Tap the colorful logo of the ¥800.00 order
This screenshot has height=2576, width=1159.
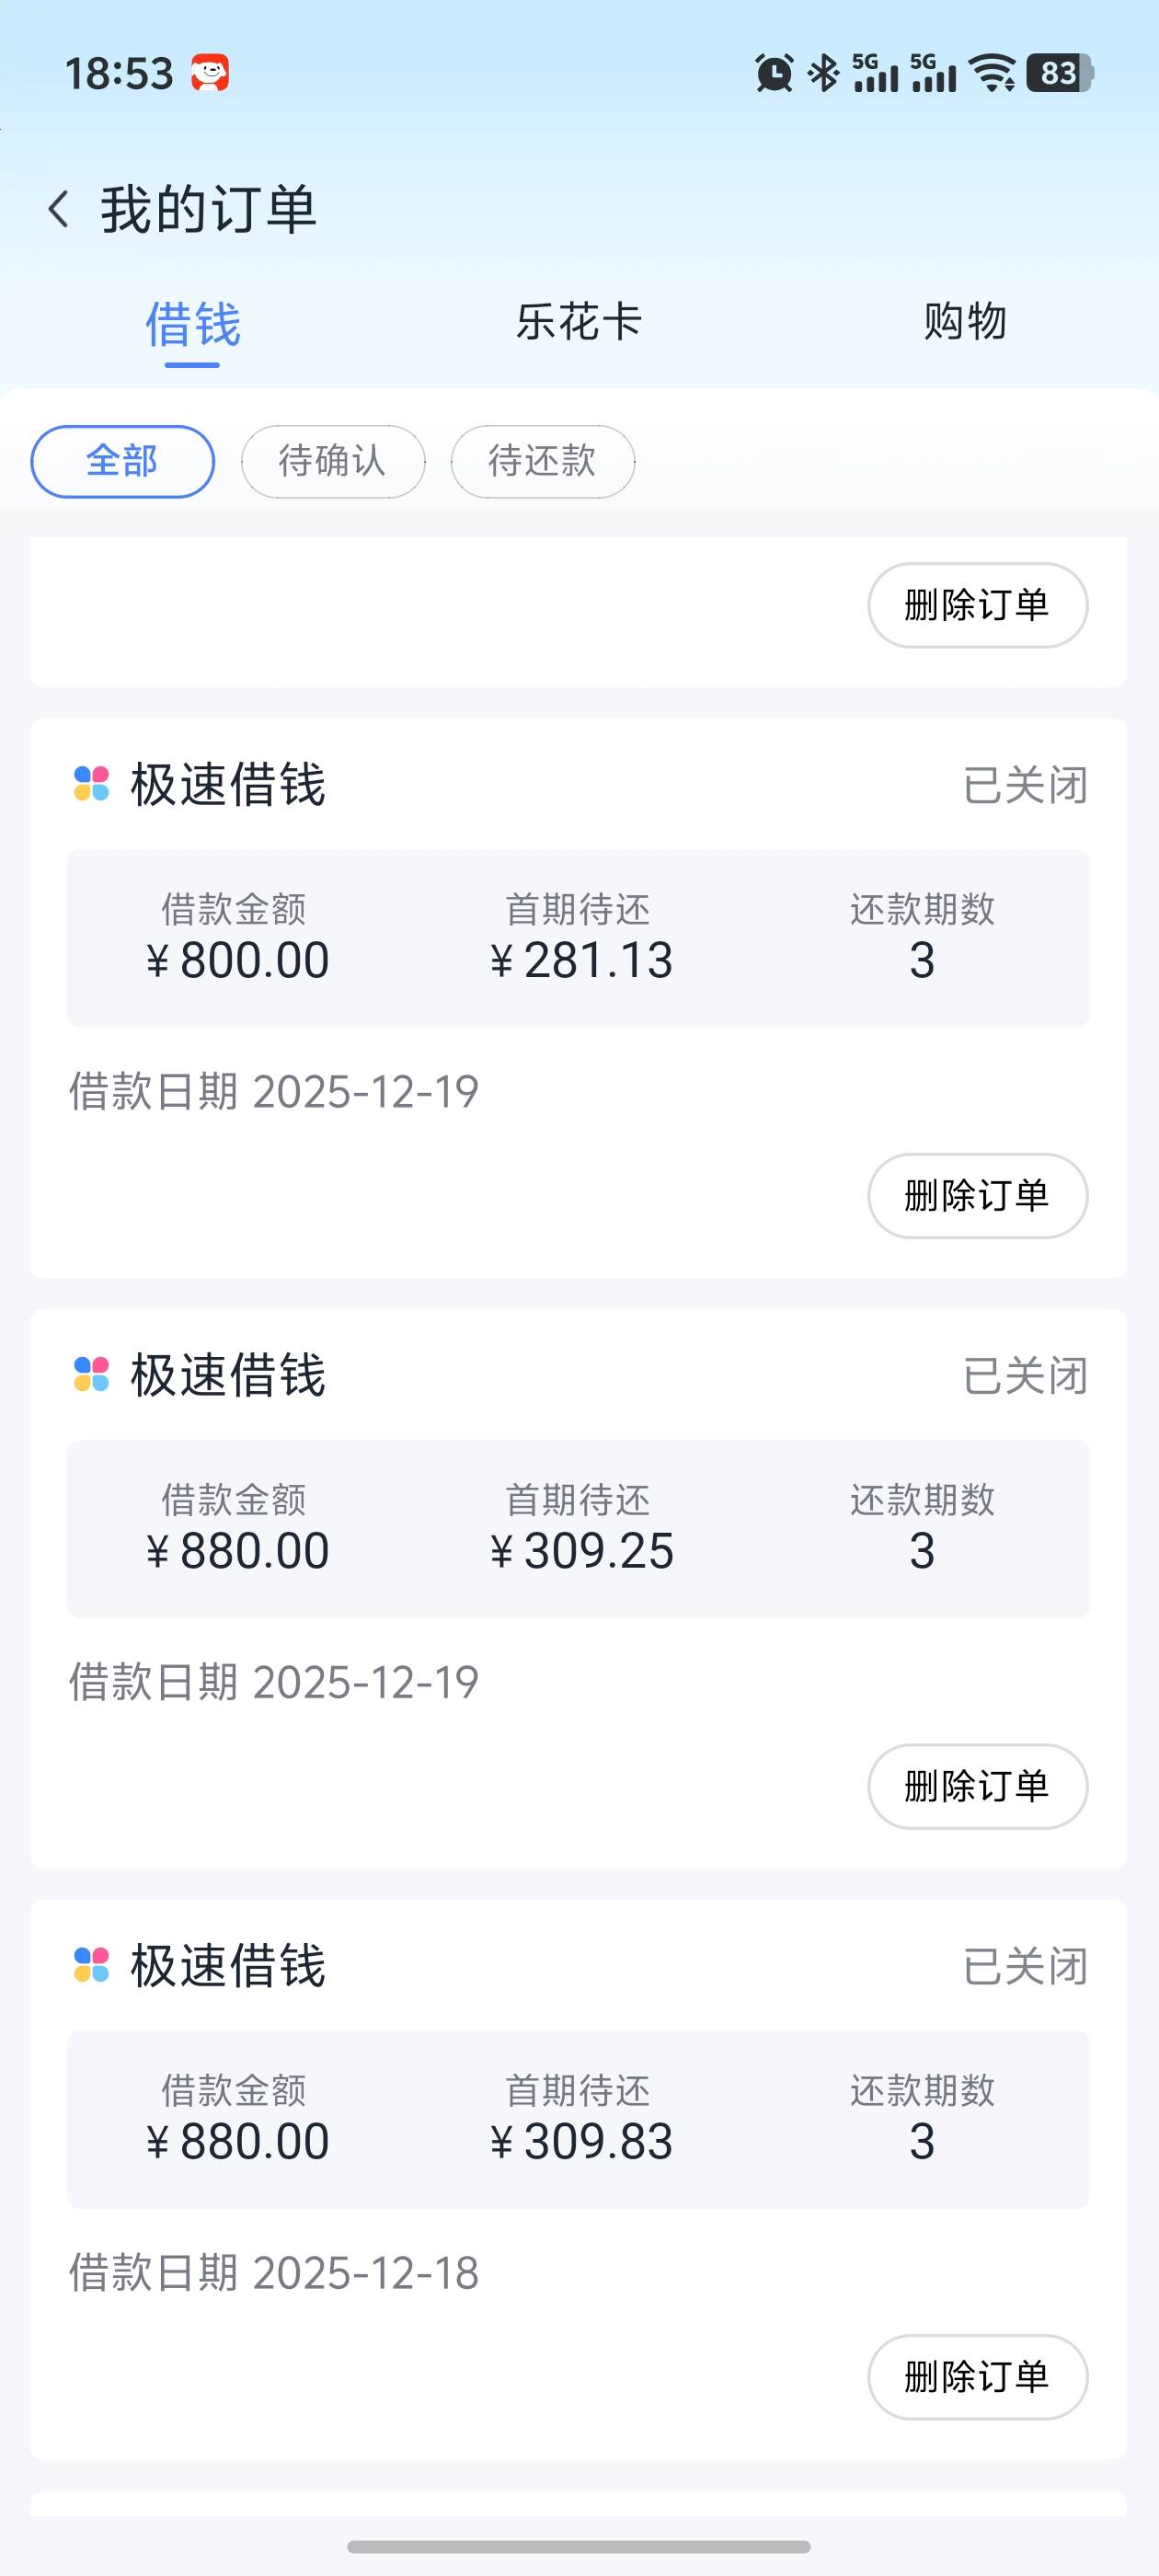coord(92,784)
